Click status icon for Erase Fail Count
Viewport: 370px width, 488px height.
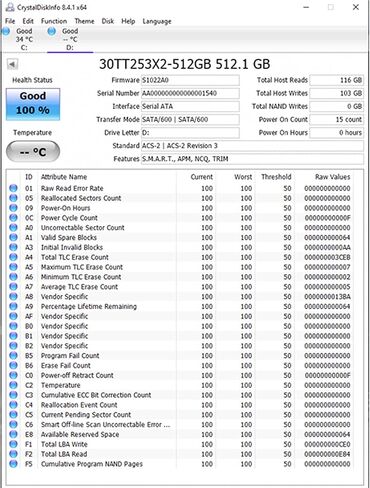tap(13, 365)
